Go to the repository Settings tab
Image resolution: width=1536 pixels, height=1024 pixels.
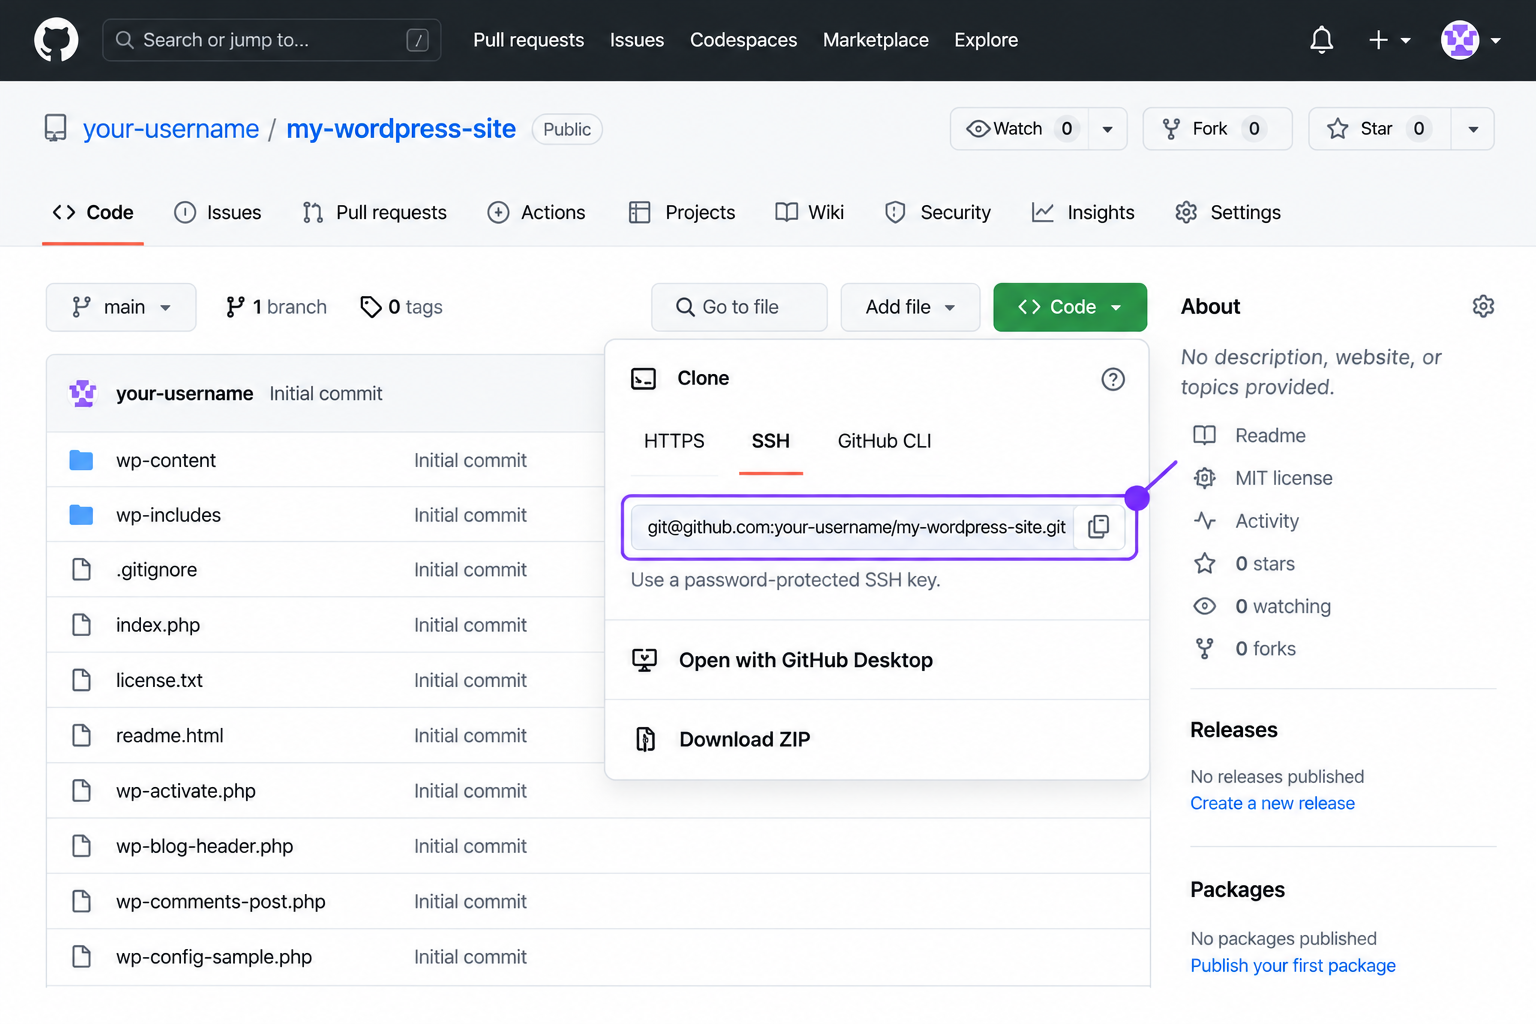(1228, 212)
